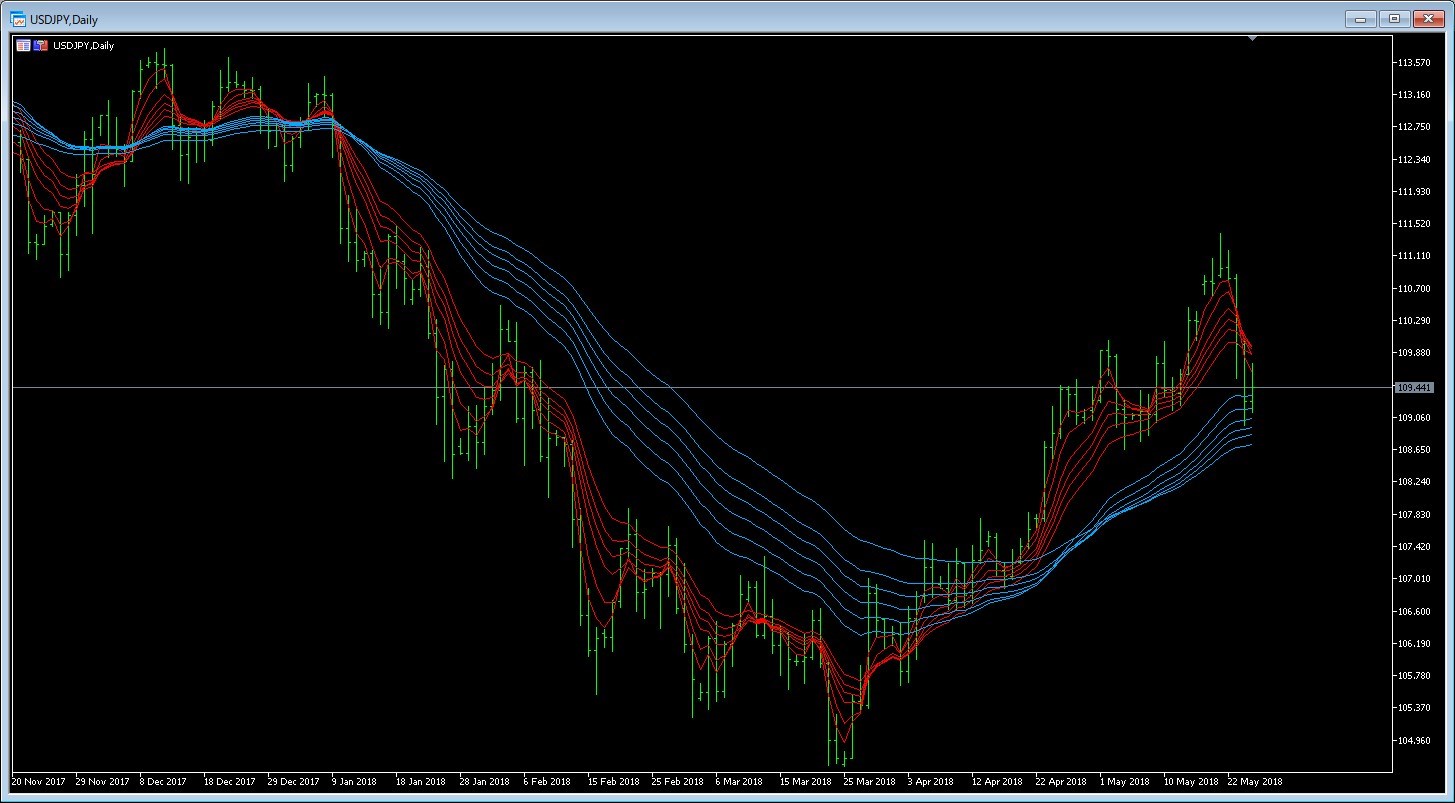Viewport: 1455px width, 803px height.
Task: Select the 22 Apr 2018 date label
Action: click(1061, 781)
